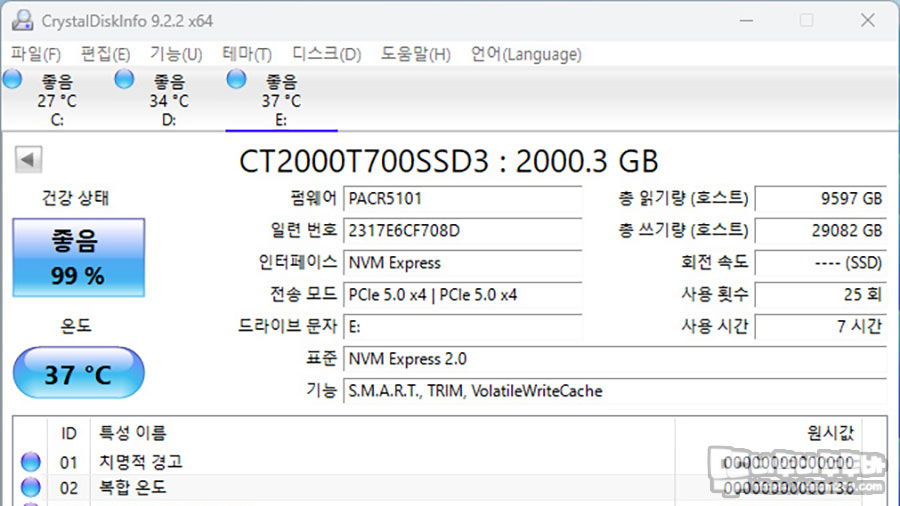Screen dimensions: 900x506
Task: Click the ID column header
Action: (x=69, y=433)
